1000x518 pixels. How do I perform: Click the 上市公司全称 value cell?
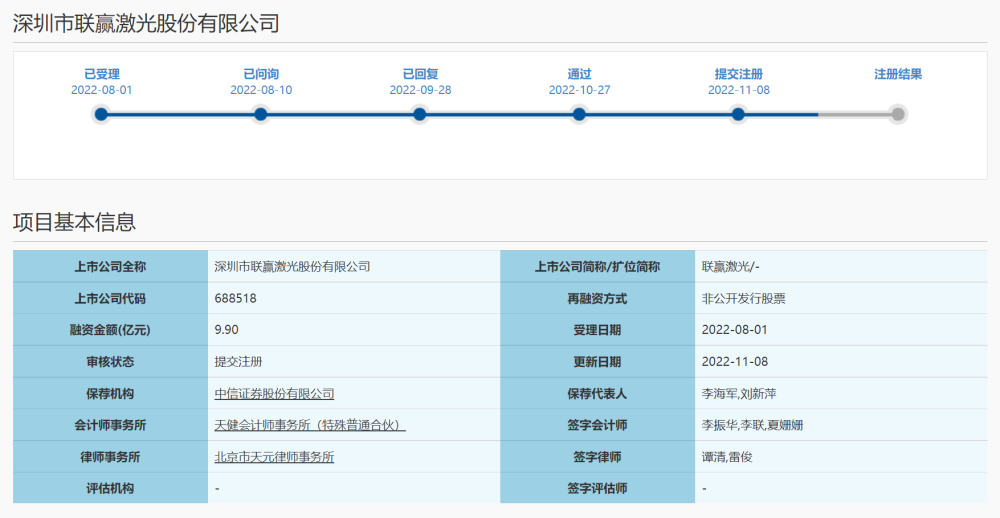tap(354, 267)
